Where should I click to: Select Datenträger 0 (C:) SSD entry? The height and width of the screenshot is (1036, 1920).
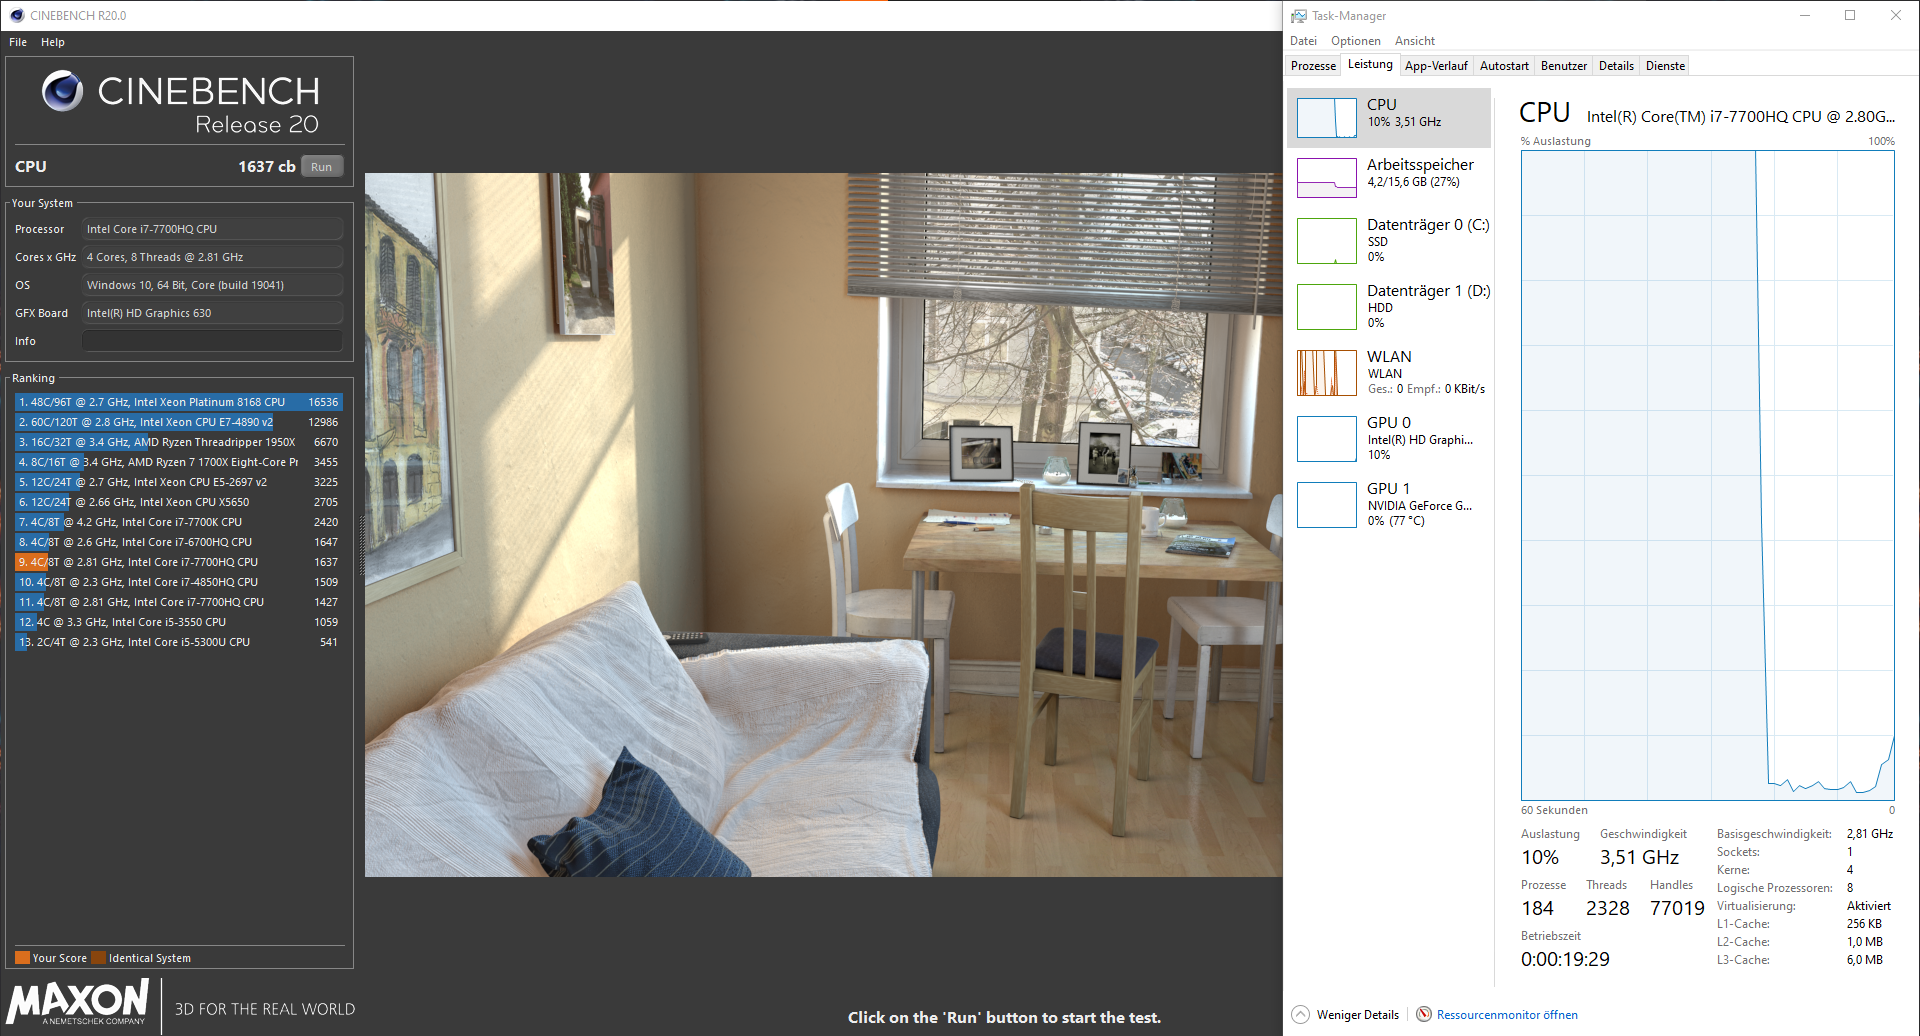[x=1390, y=241]
